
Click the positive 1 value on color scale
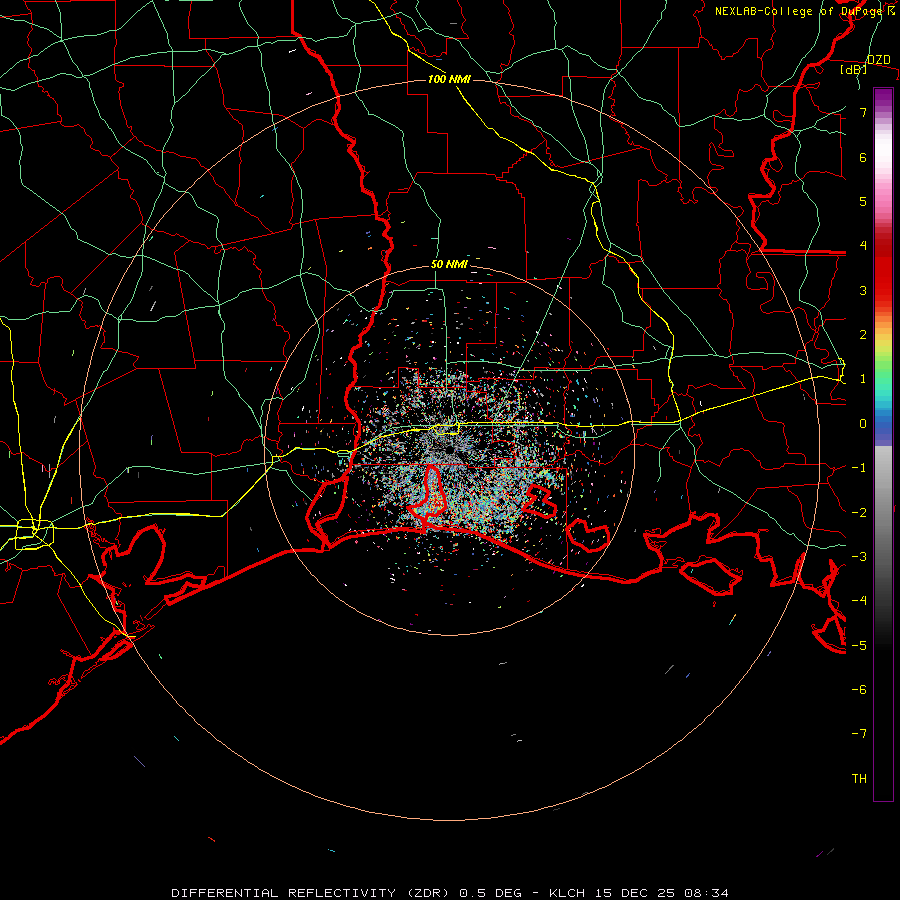pos(863,379)
